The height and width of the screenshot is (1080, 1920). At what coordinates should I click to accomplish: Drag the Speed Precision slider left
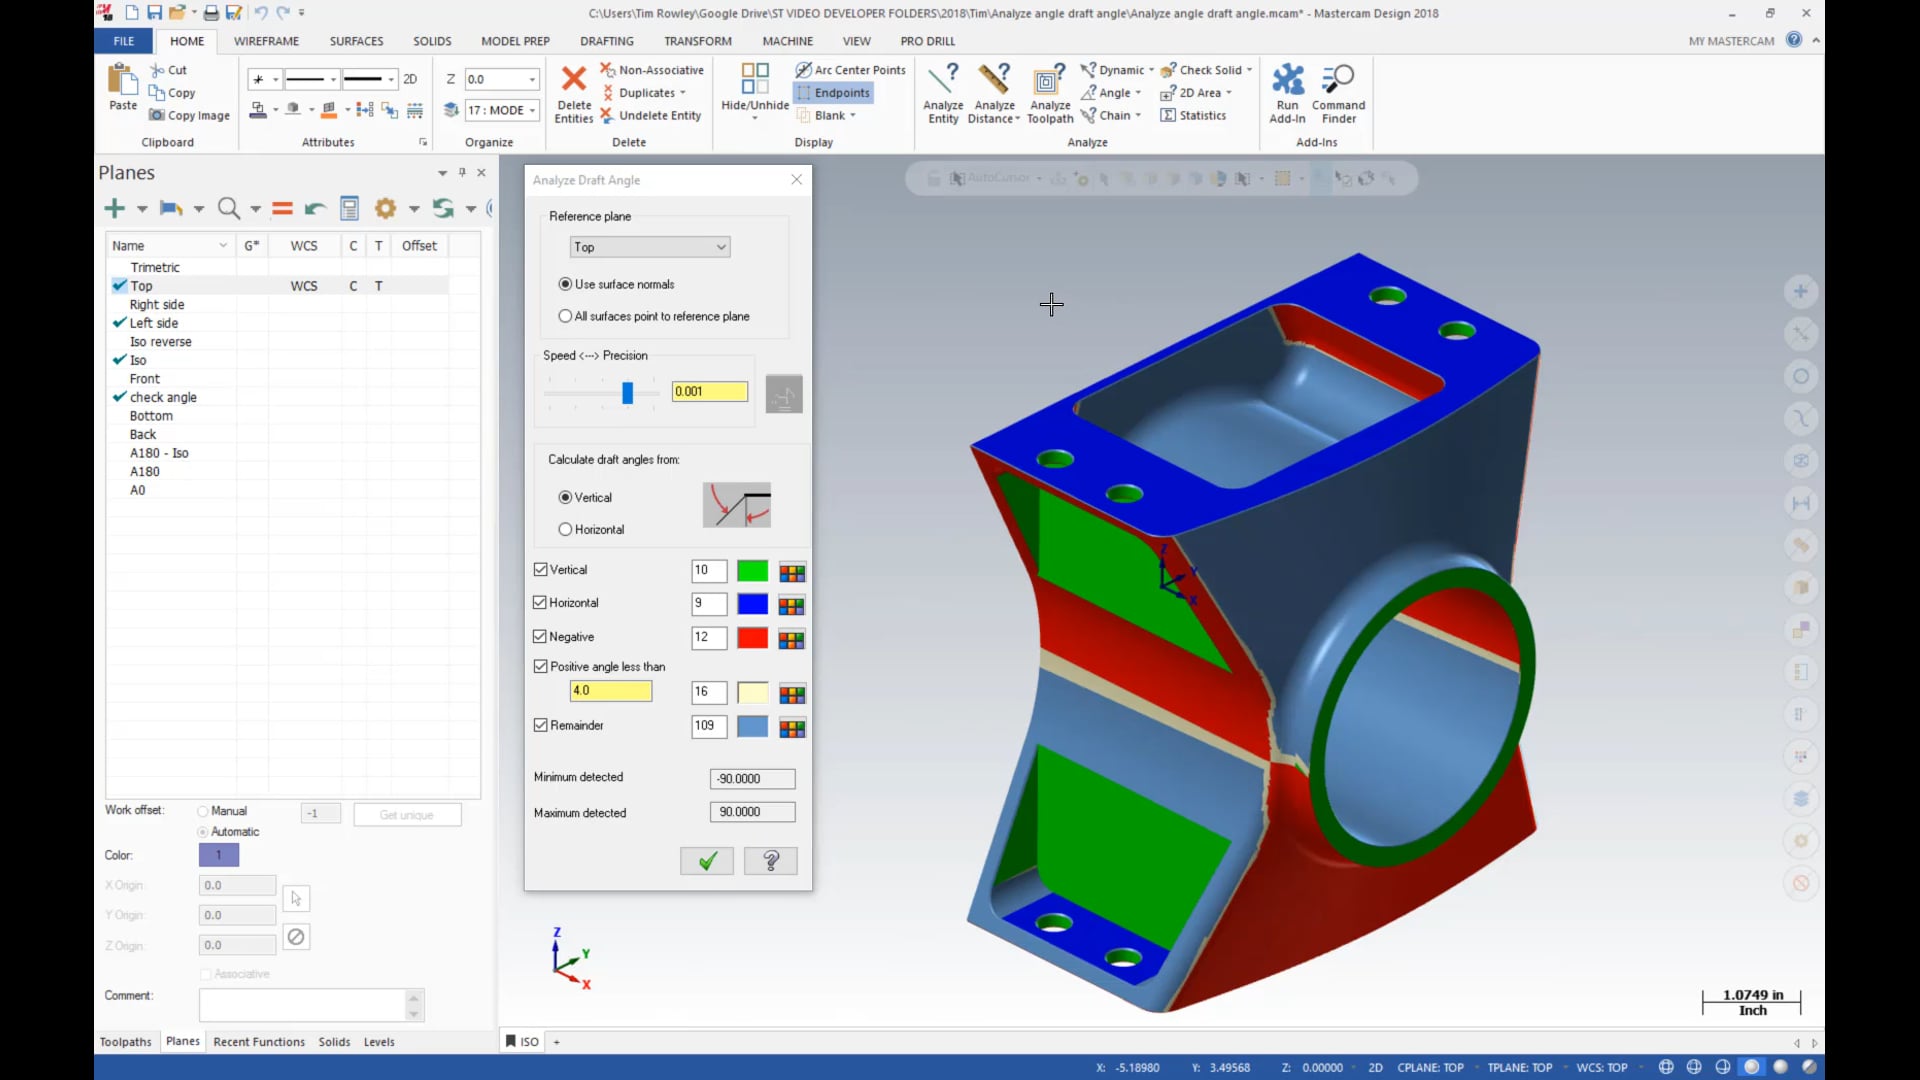pyautogui.click(x=626, y=392)
